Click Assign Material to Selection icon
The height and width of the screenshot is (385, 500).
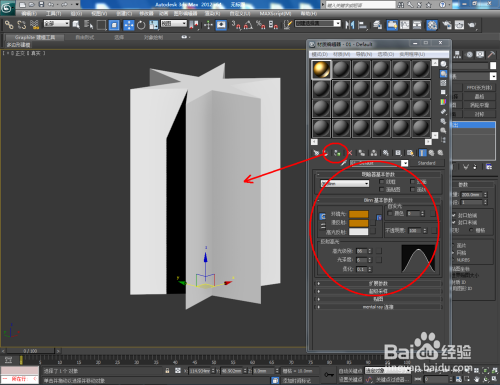(337, 153)
